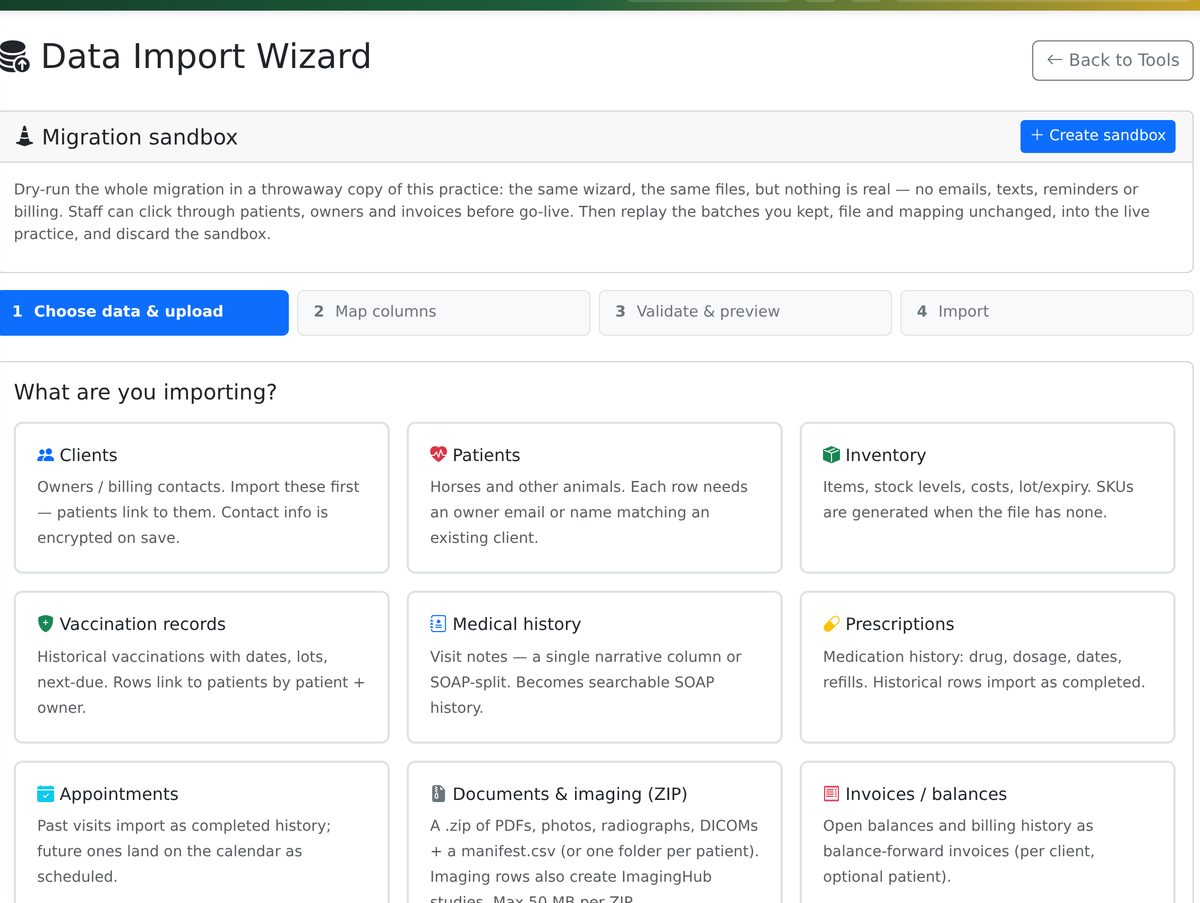Screen dimensions: 1200x903
Task: Choose the Patients import card
Action: 594,498
